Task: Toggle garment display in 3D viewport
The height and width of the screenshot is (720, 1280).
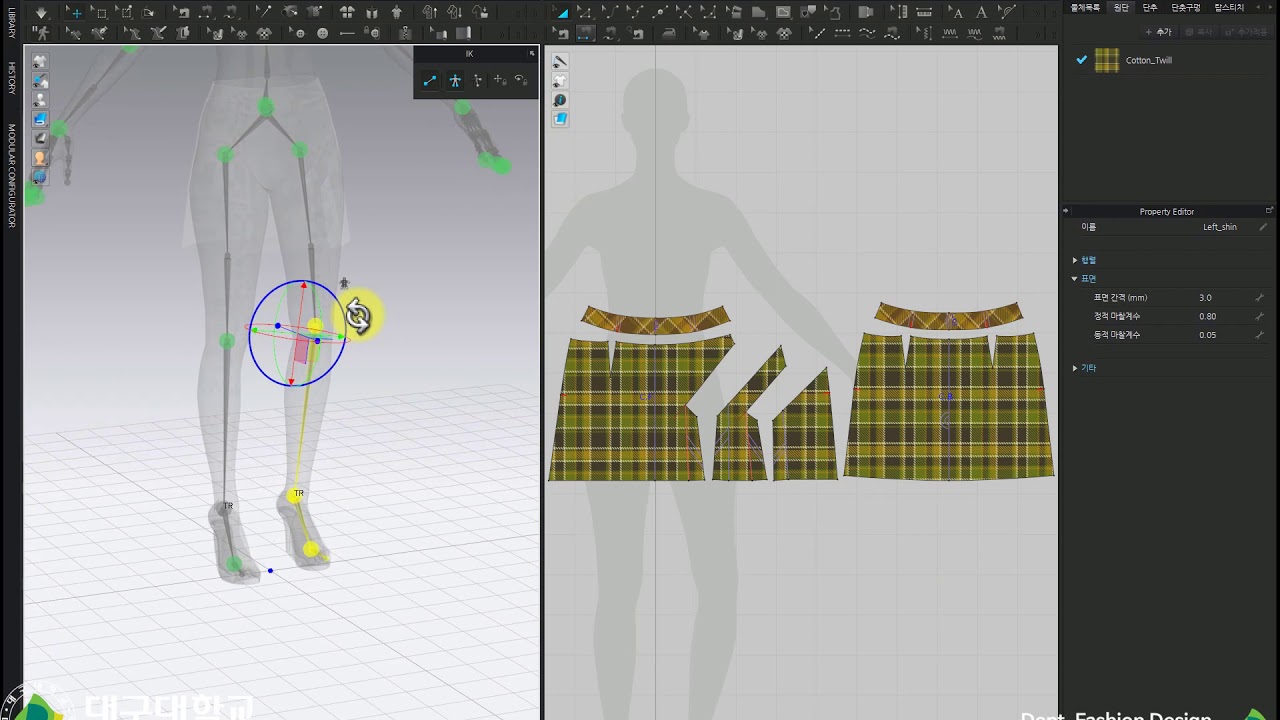Action: pos(40,62)
